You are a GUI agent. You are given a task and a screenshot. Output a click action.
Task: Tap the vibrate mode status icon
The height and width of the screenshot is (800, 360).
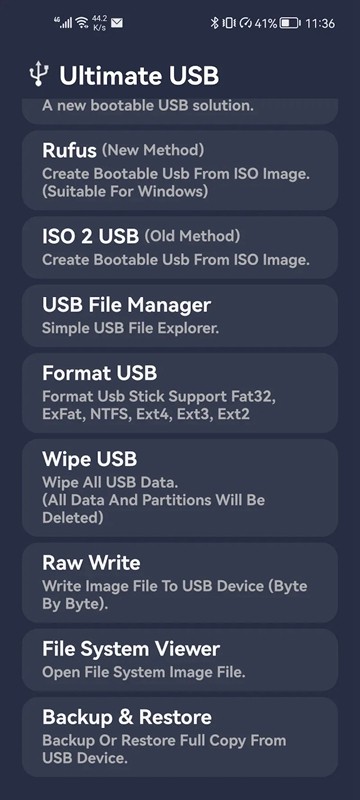[229, 23]
